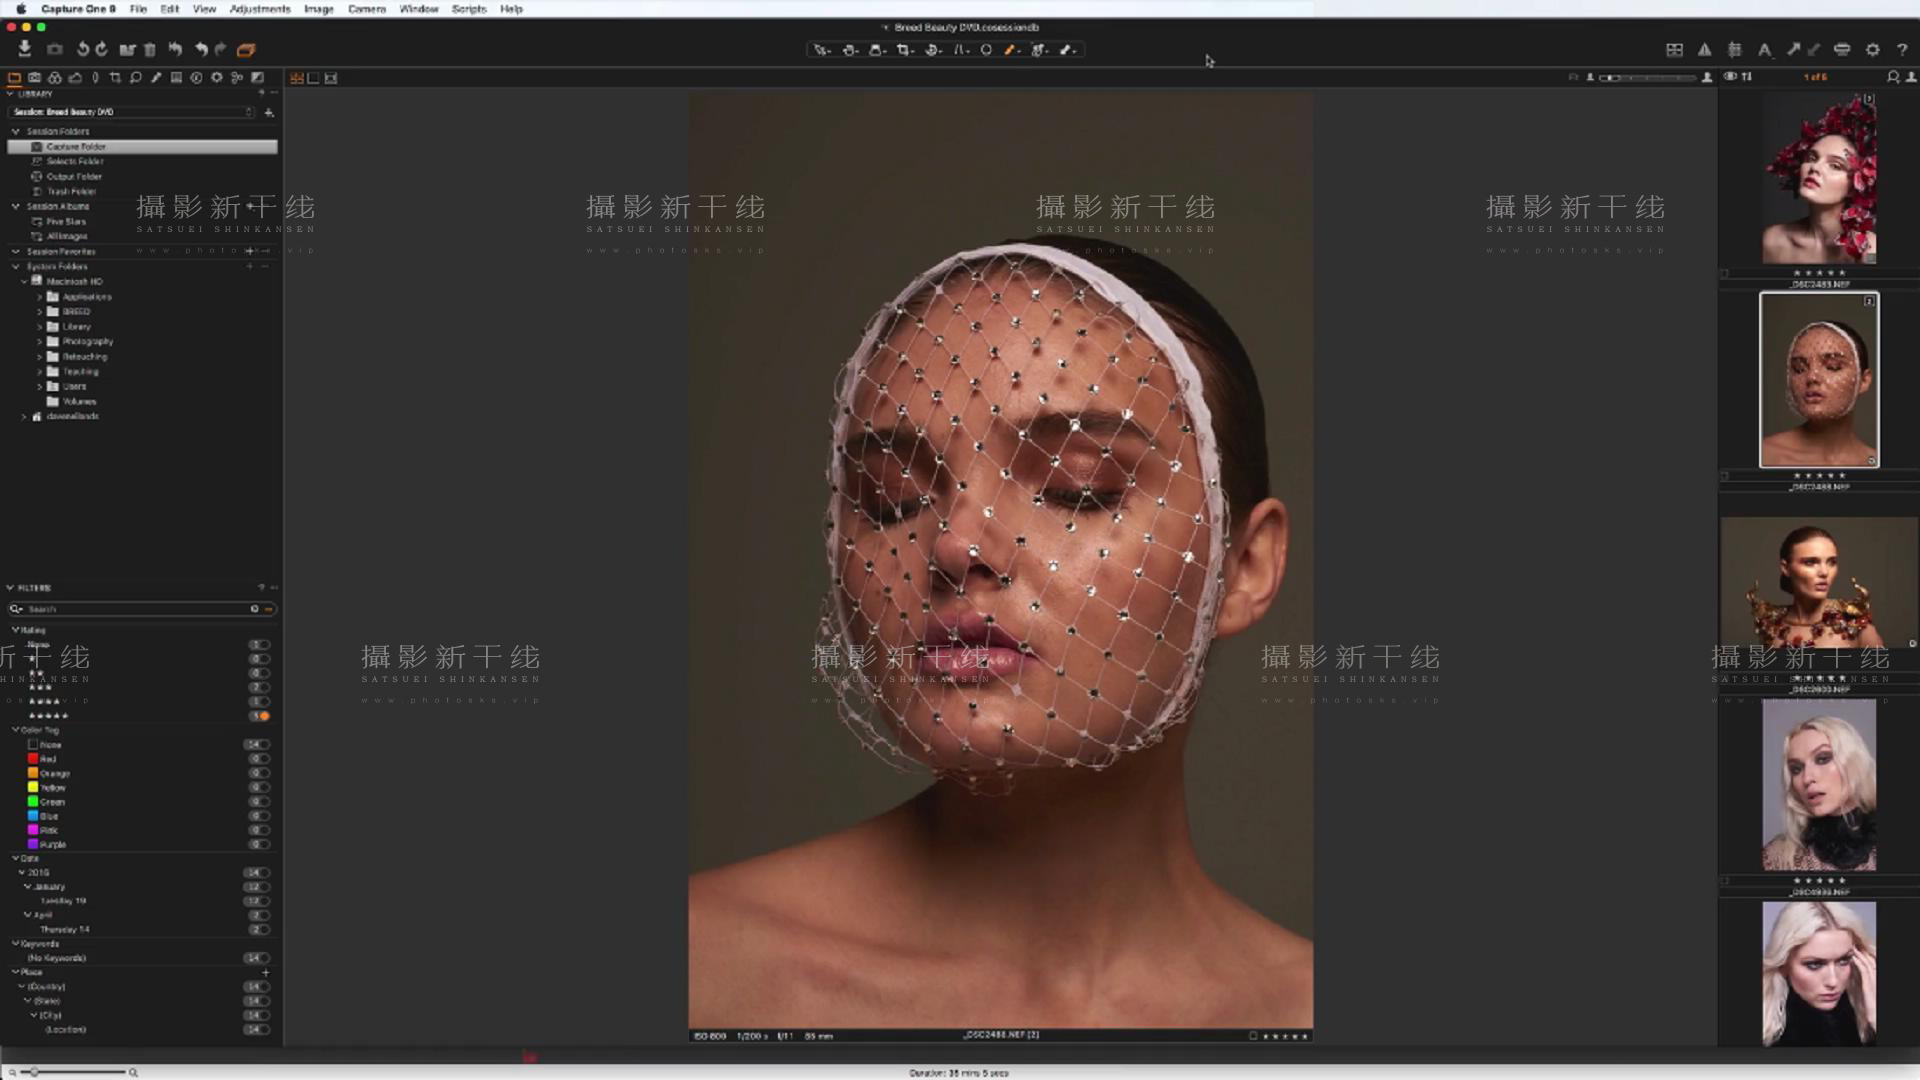1920x1080 pixels.
Task: Expand the Photography folder
Action: click(40, 341)
